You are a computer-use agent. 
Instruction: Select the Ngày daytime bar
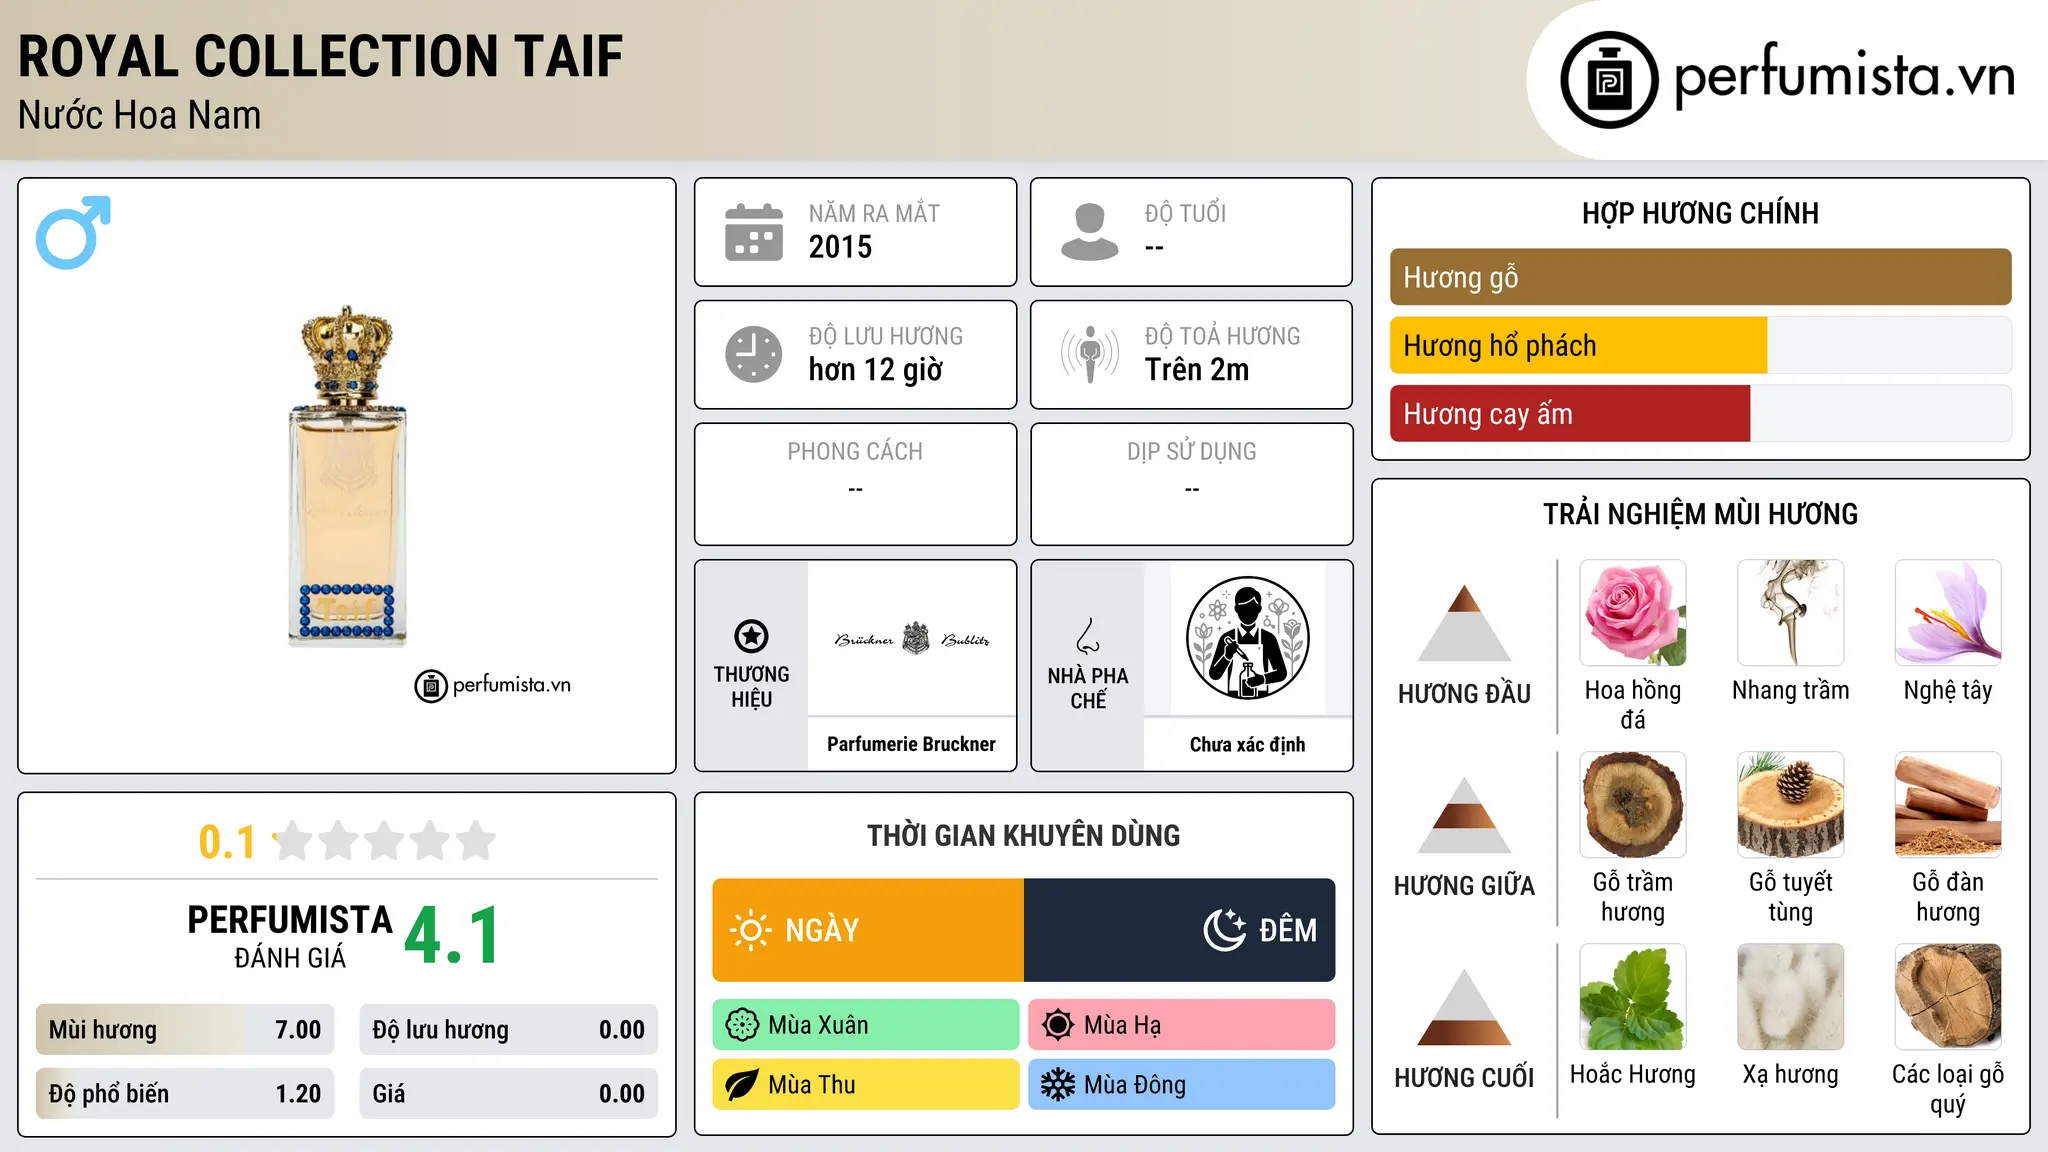point(868,930)
